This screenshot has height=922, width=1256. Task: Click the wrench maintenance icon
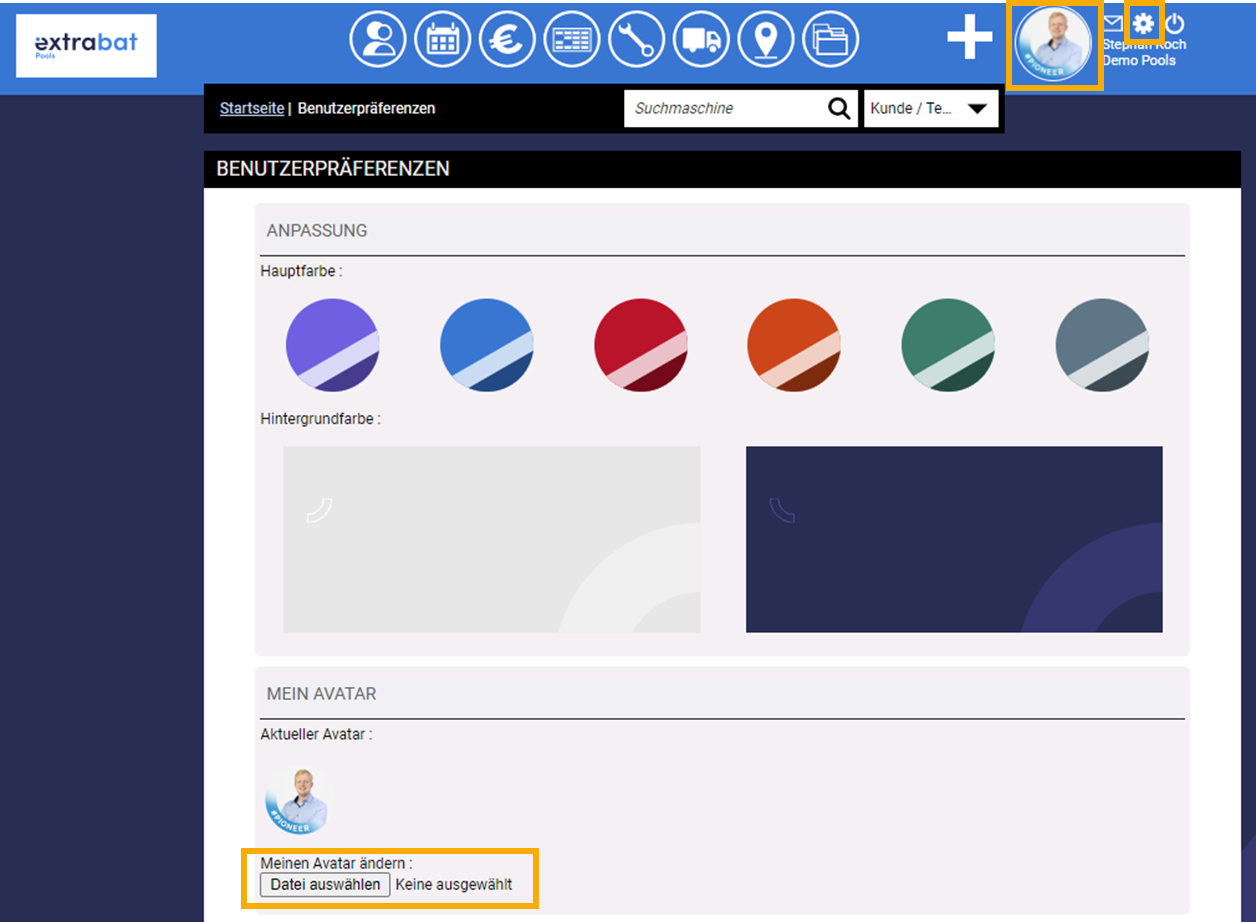coord(636,40)
